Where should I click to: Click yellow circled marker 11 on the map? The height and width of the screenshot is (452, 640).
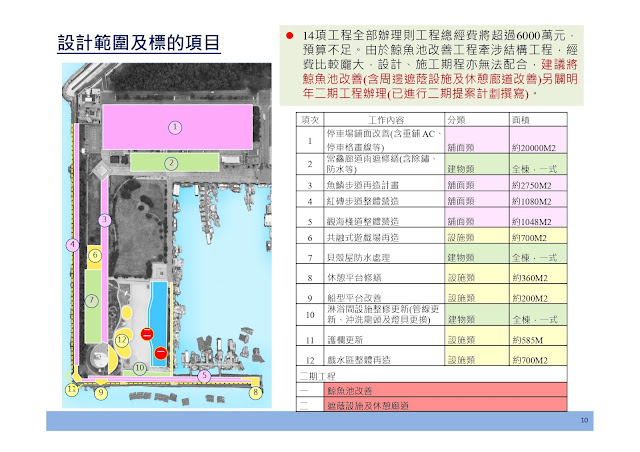click(x=72, y=389)
